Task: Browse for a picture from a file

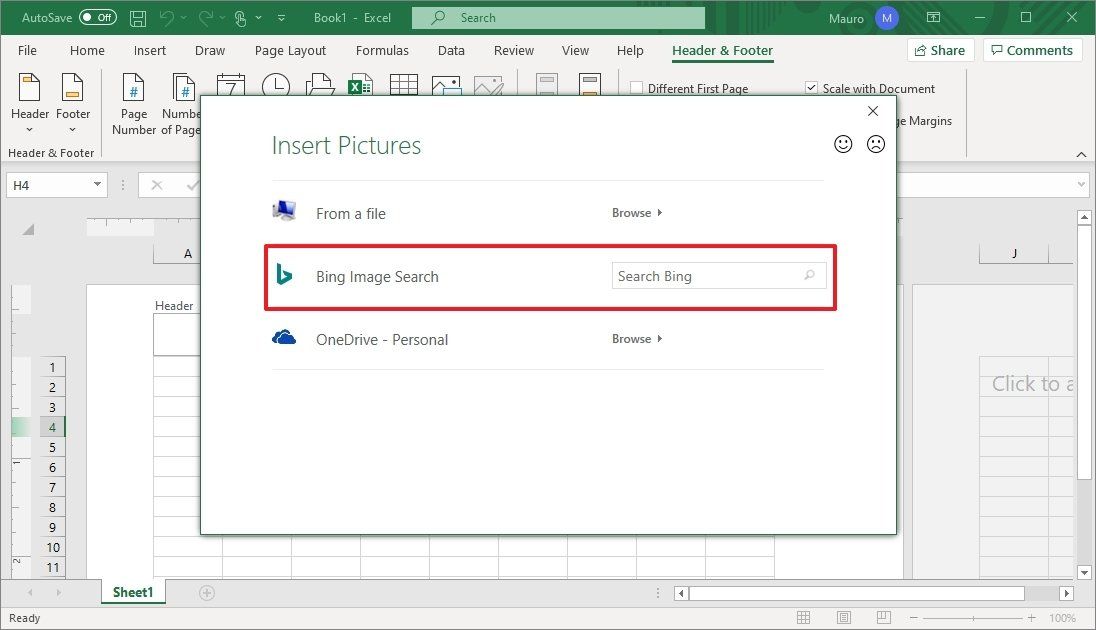Action: coord(631,212)
